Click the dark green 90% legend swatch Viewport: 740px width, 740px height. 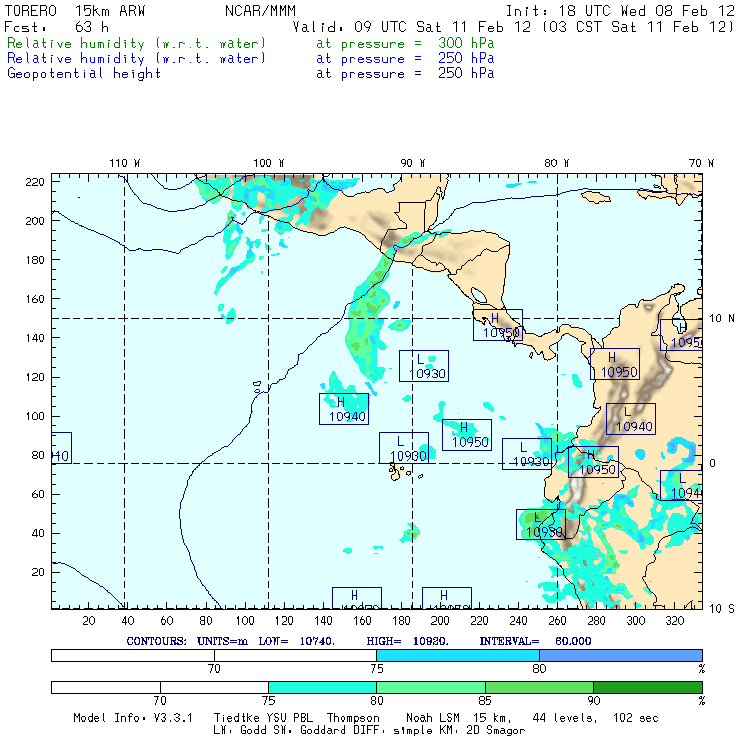click(648, 688)
